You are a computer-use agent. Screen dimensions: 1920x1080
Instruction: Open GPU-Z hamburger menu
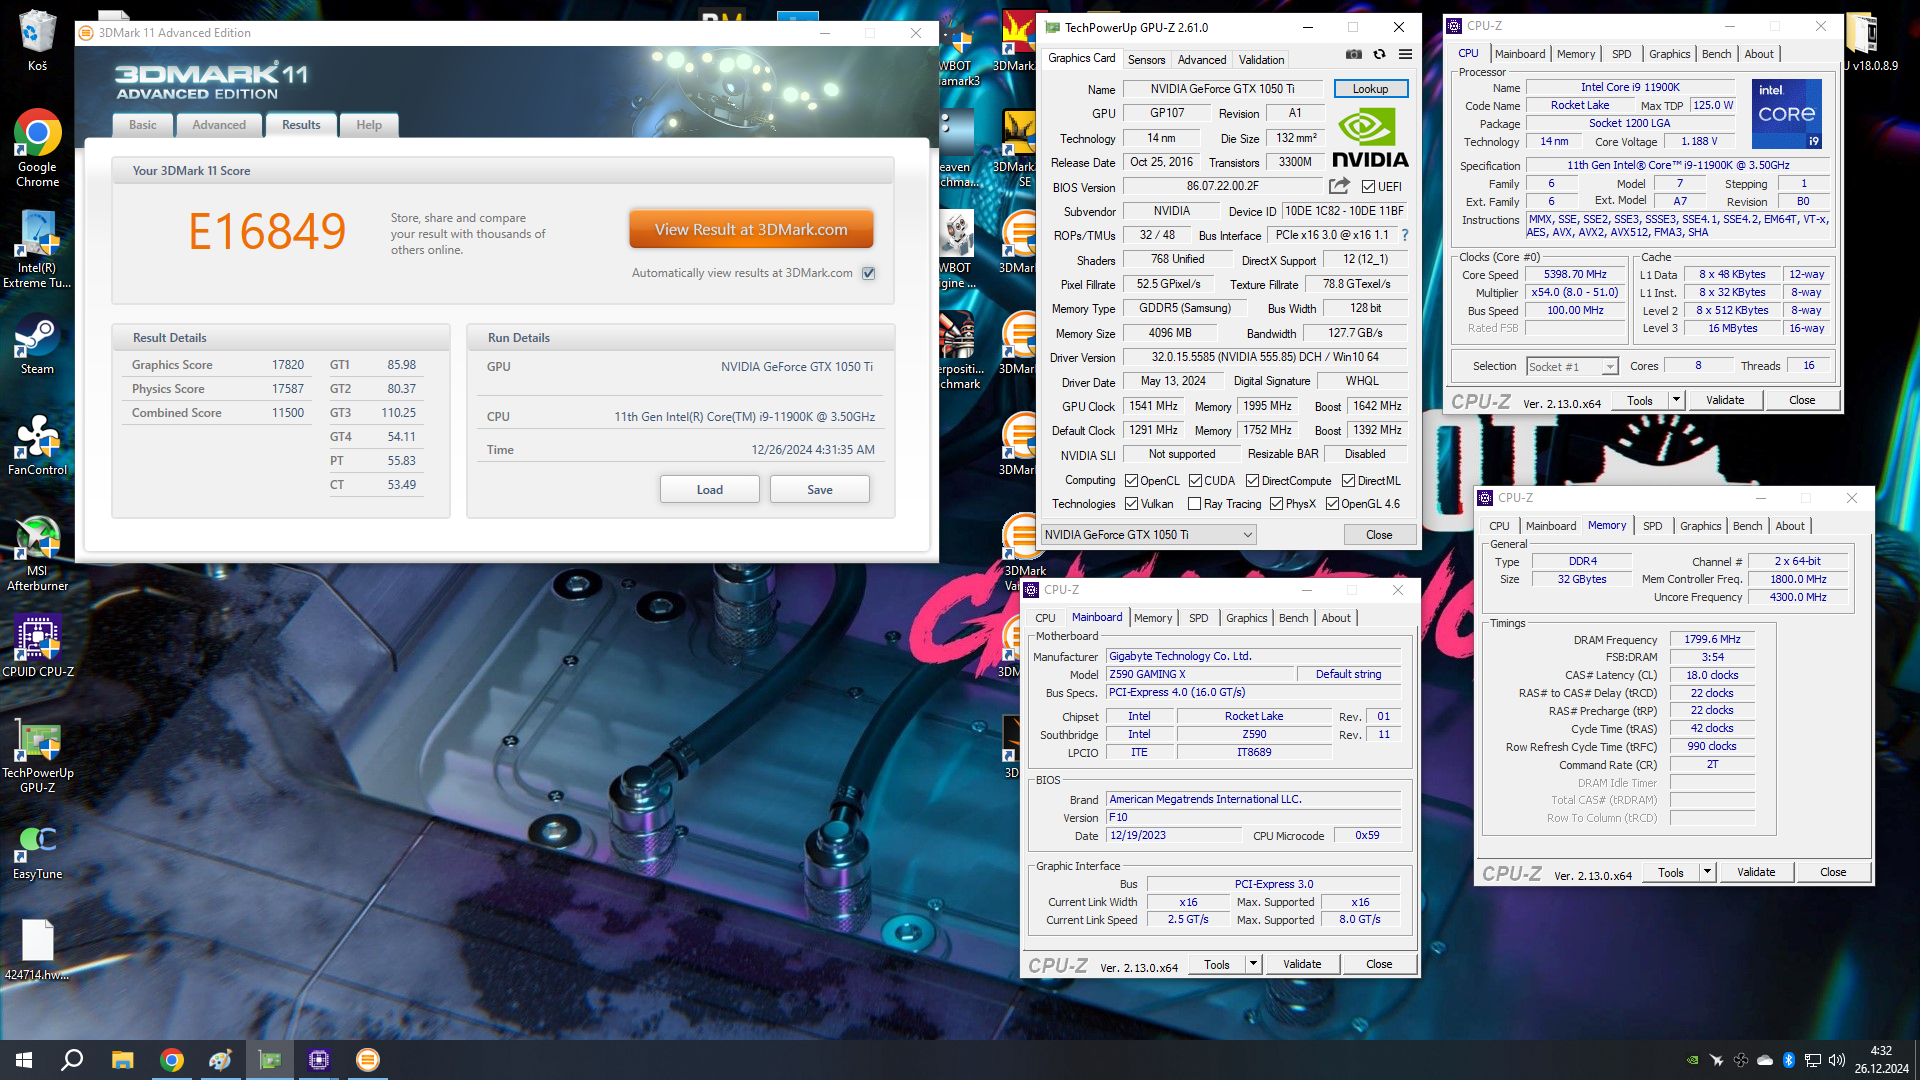(1405, 55)
